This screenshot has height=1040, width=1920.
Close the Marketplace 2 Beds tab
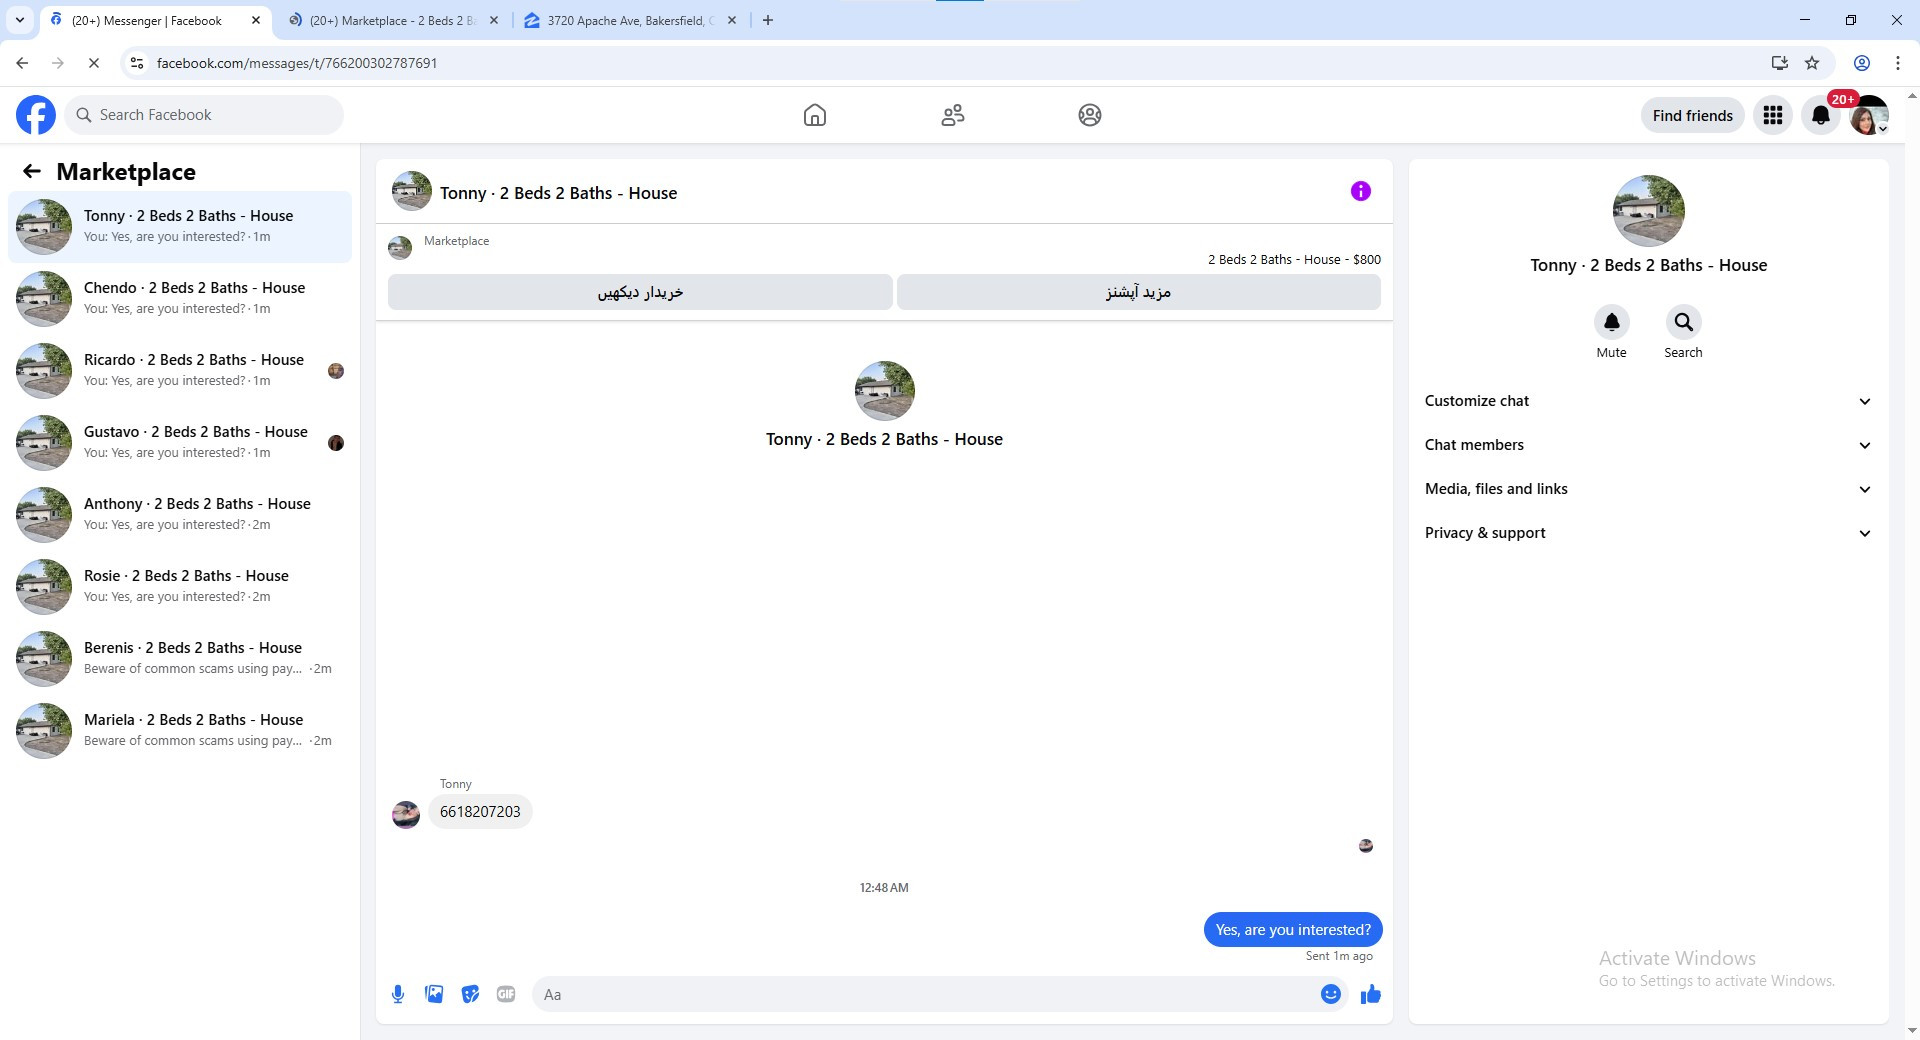(494, 20)
